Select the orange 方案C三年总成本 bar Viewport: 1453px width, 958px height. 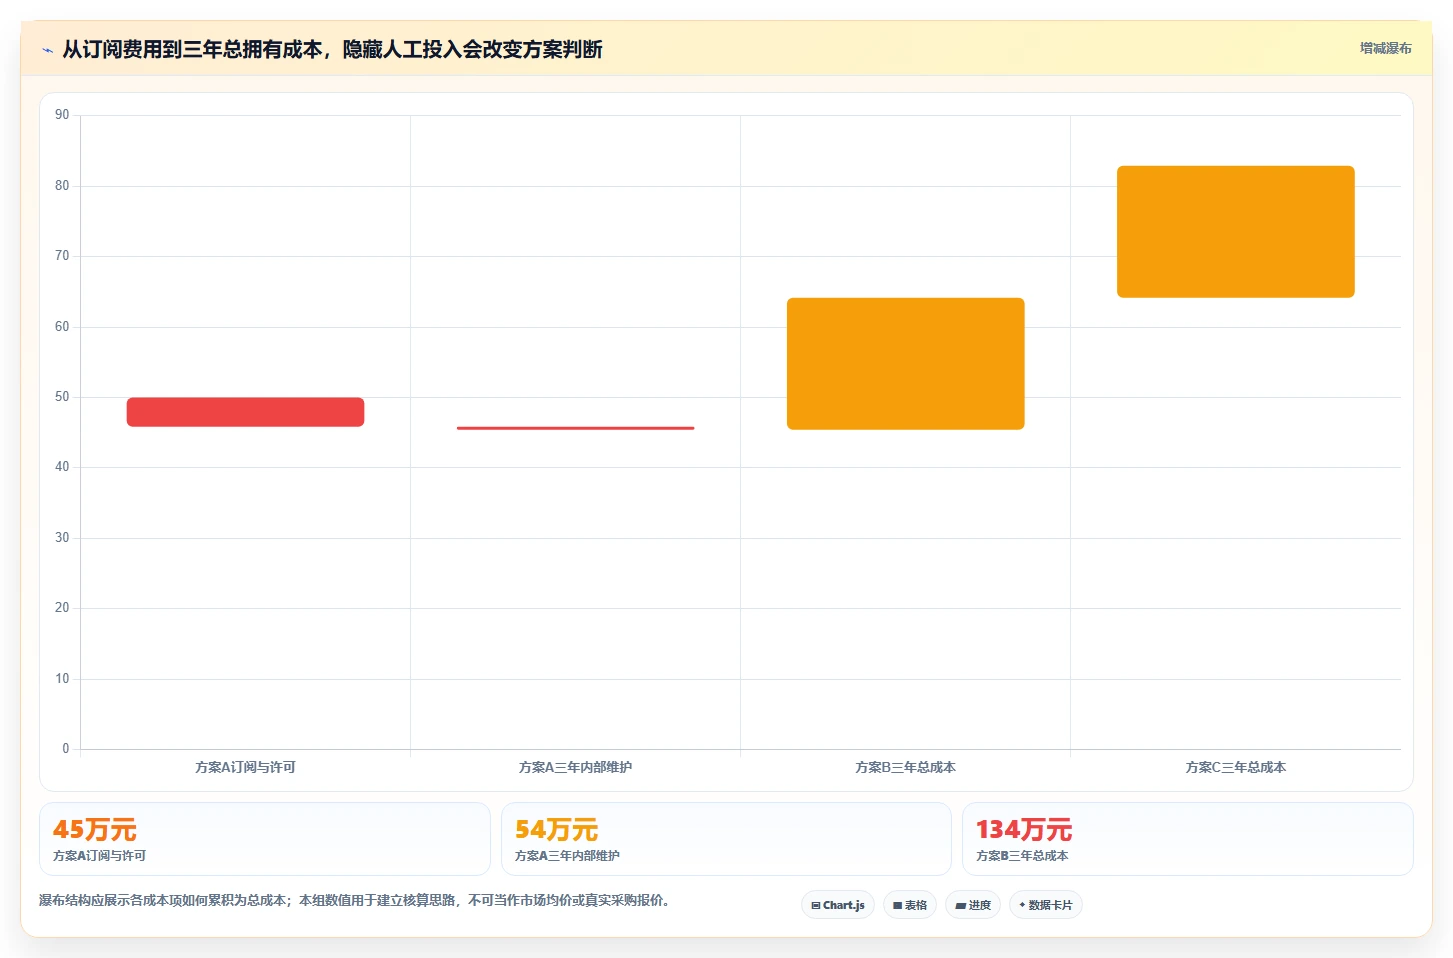click(x=1235, y=232)
